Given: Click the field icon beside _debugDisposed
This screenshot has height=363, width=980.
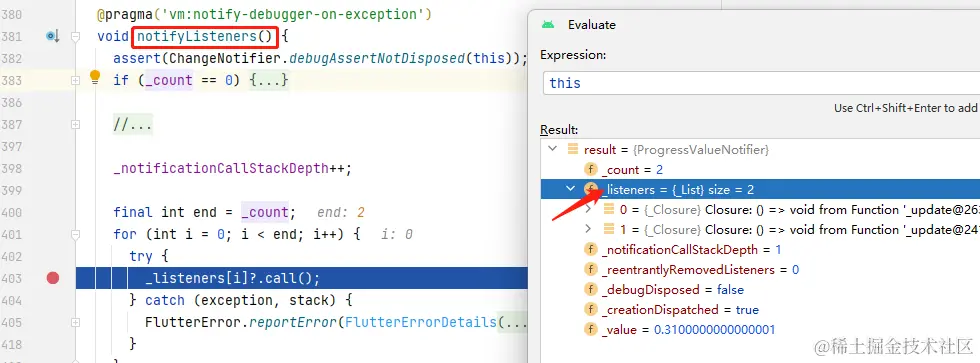Looking at the screenshot, I should 591,289.
